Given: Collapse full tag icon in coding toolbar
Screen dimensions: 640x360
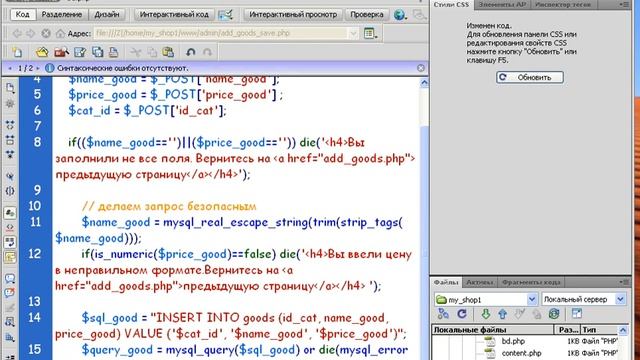Looking at the screenshot, I should (x=10, y=125).
